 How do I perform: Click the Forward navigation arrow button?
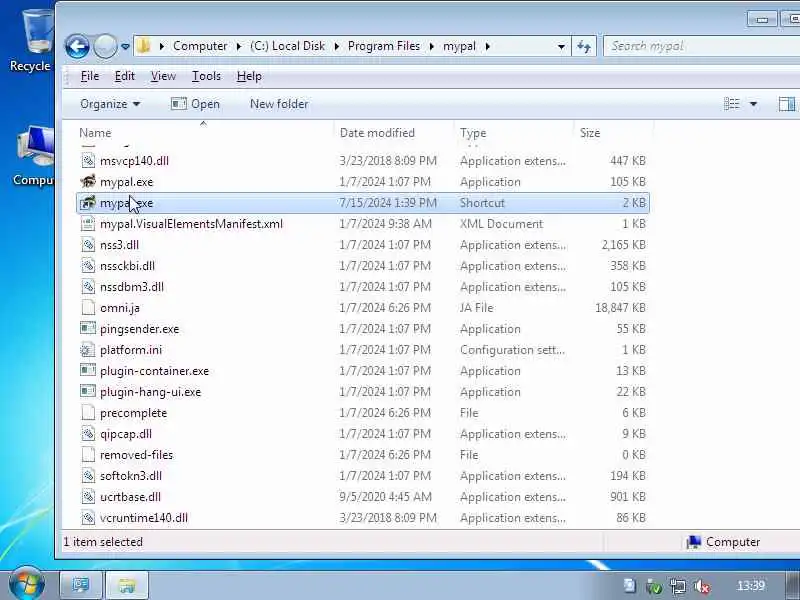[106, 46]
